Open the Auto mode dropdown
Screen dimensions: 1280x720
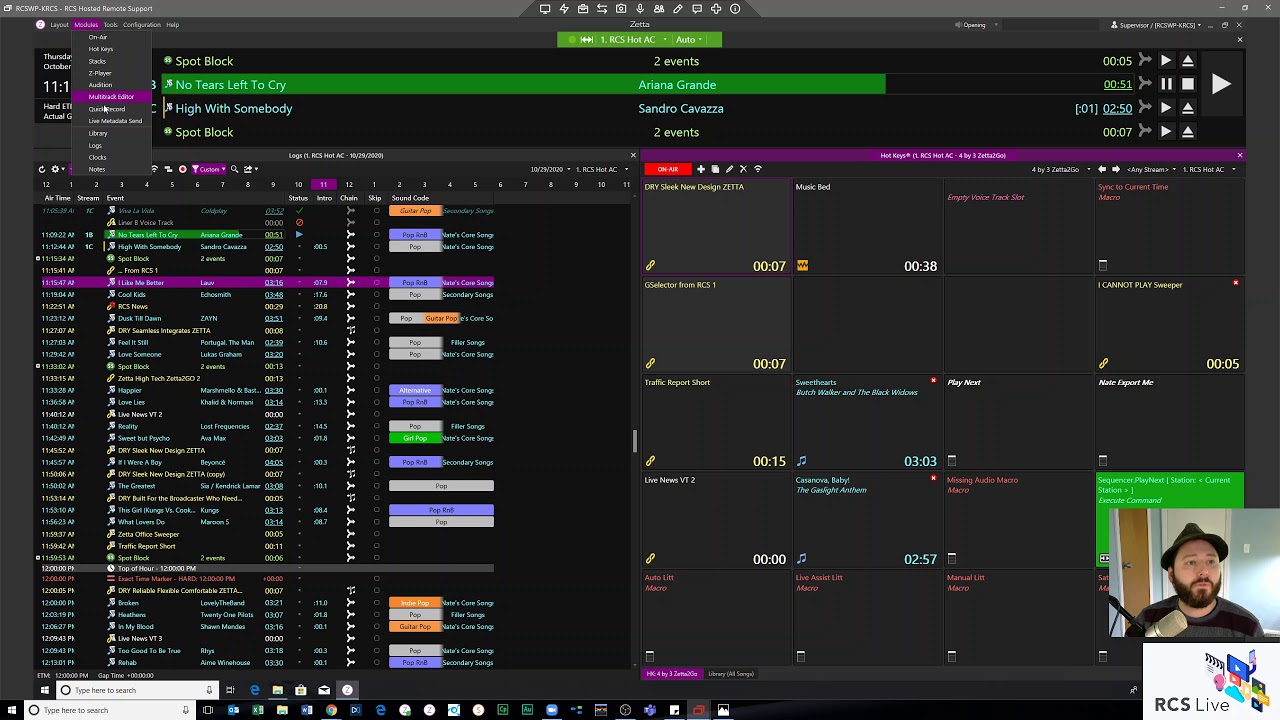tap(689, 39)
